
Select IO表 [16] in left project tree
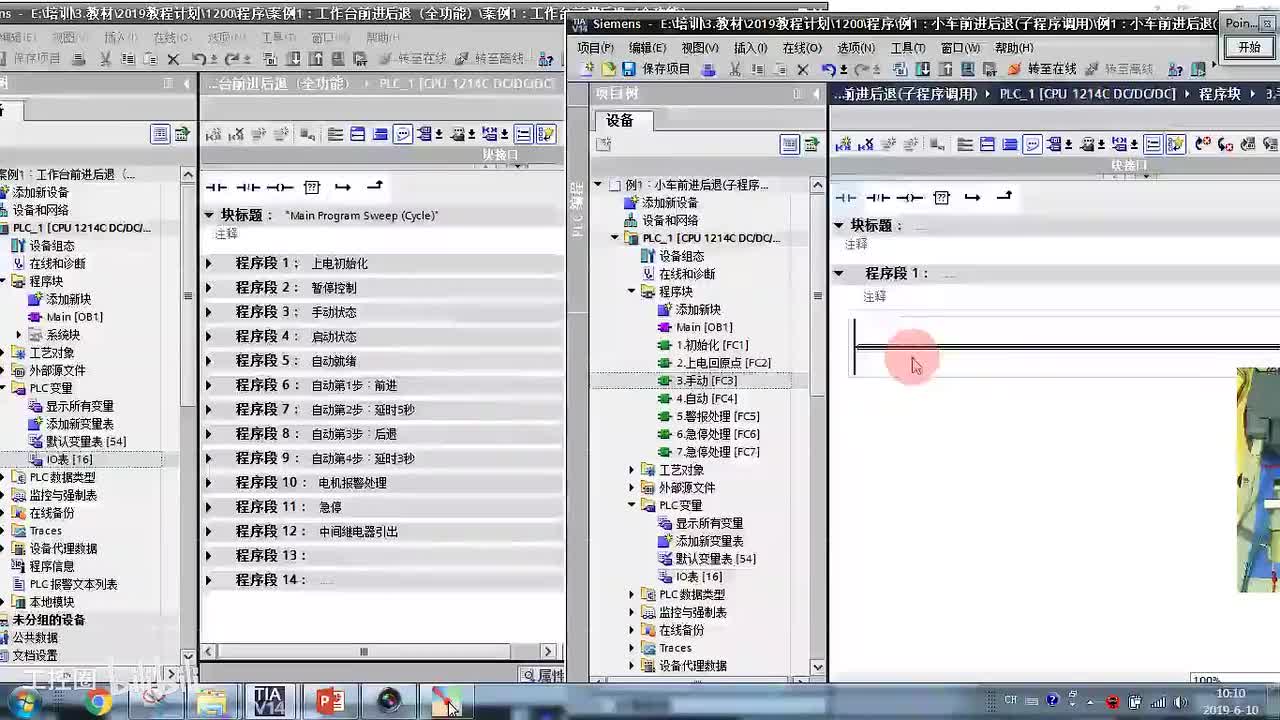(x=69, y=459)
